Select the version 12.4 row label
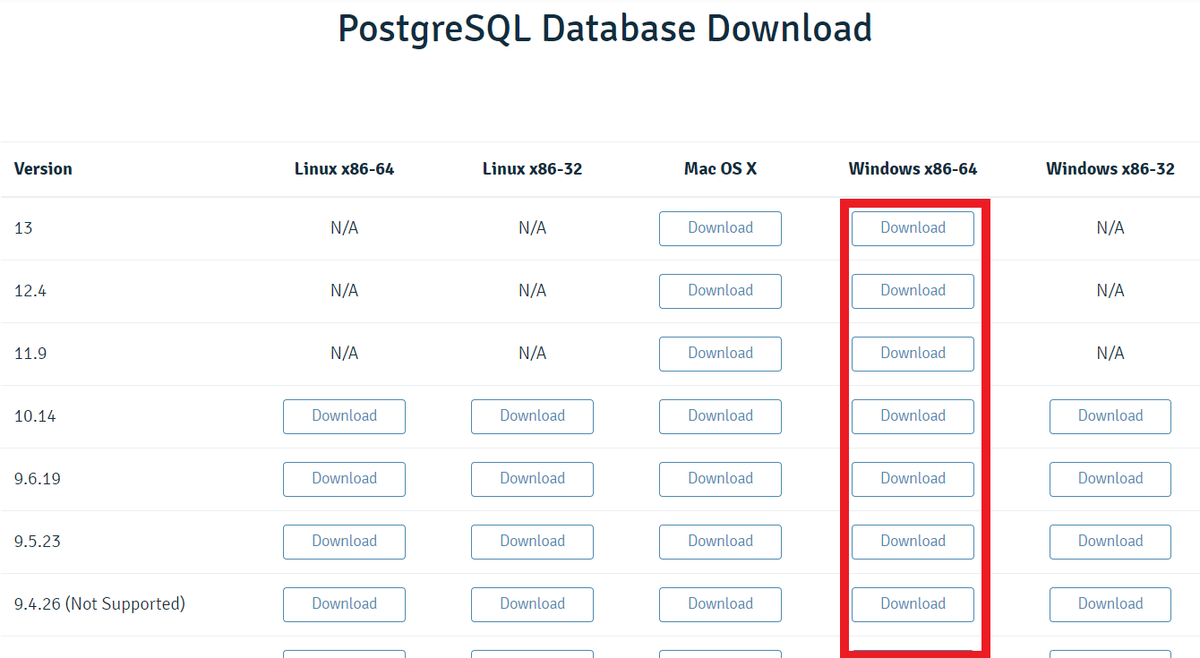Screen dimensions: 1200x658 (30, 291)
